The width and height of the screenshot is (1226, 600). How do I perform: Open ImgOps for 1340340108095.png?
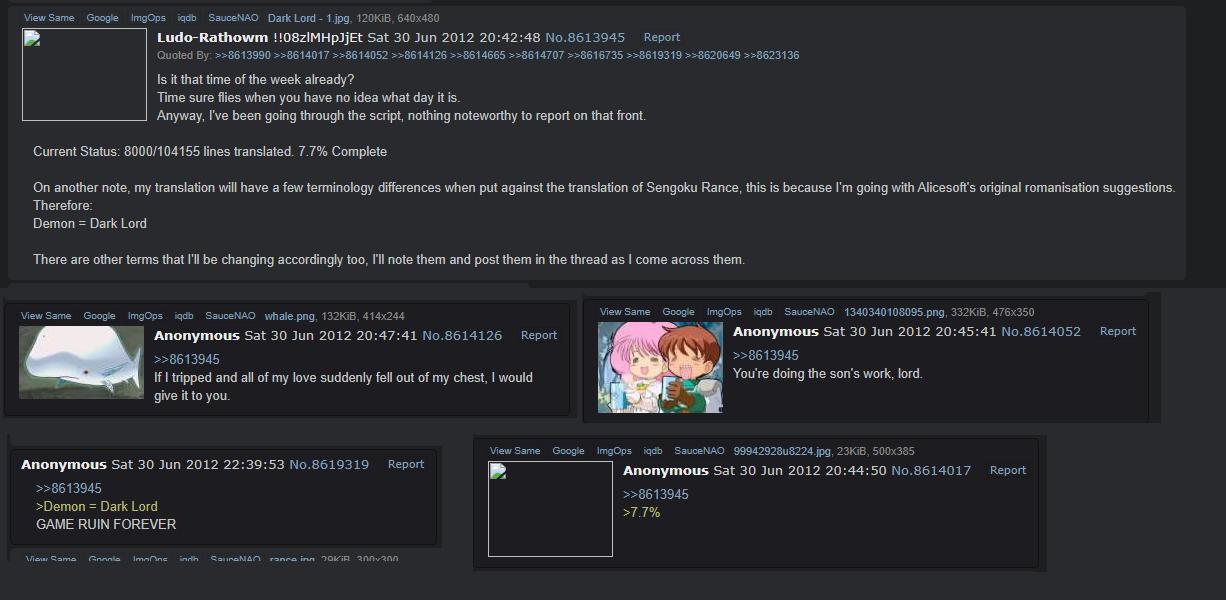tap(724, 312)
